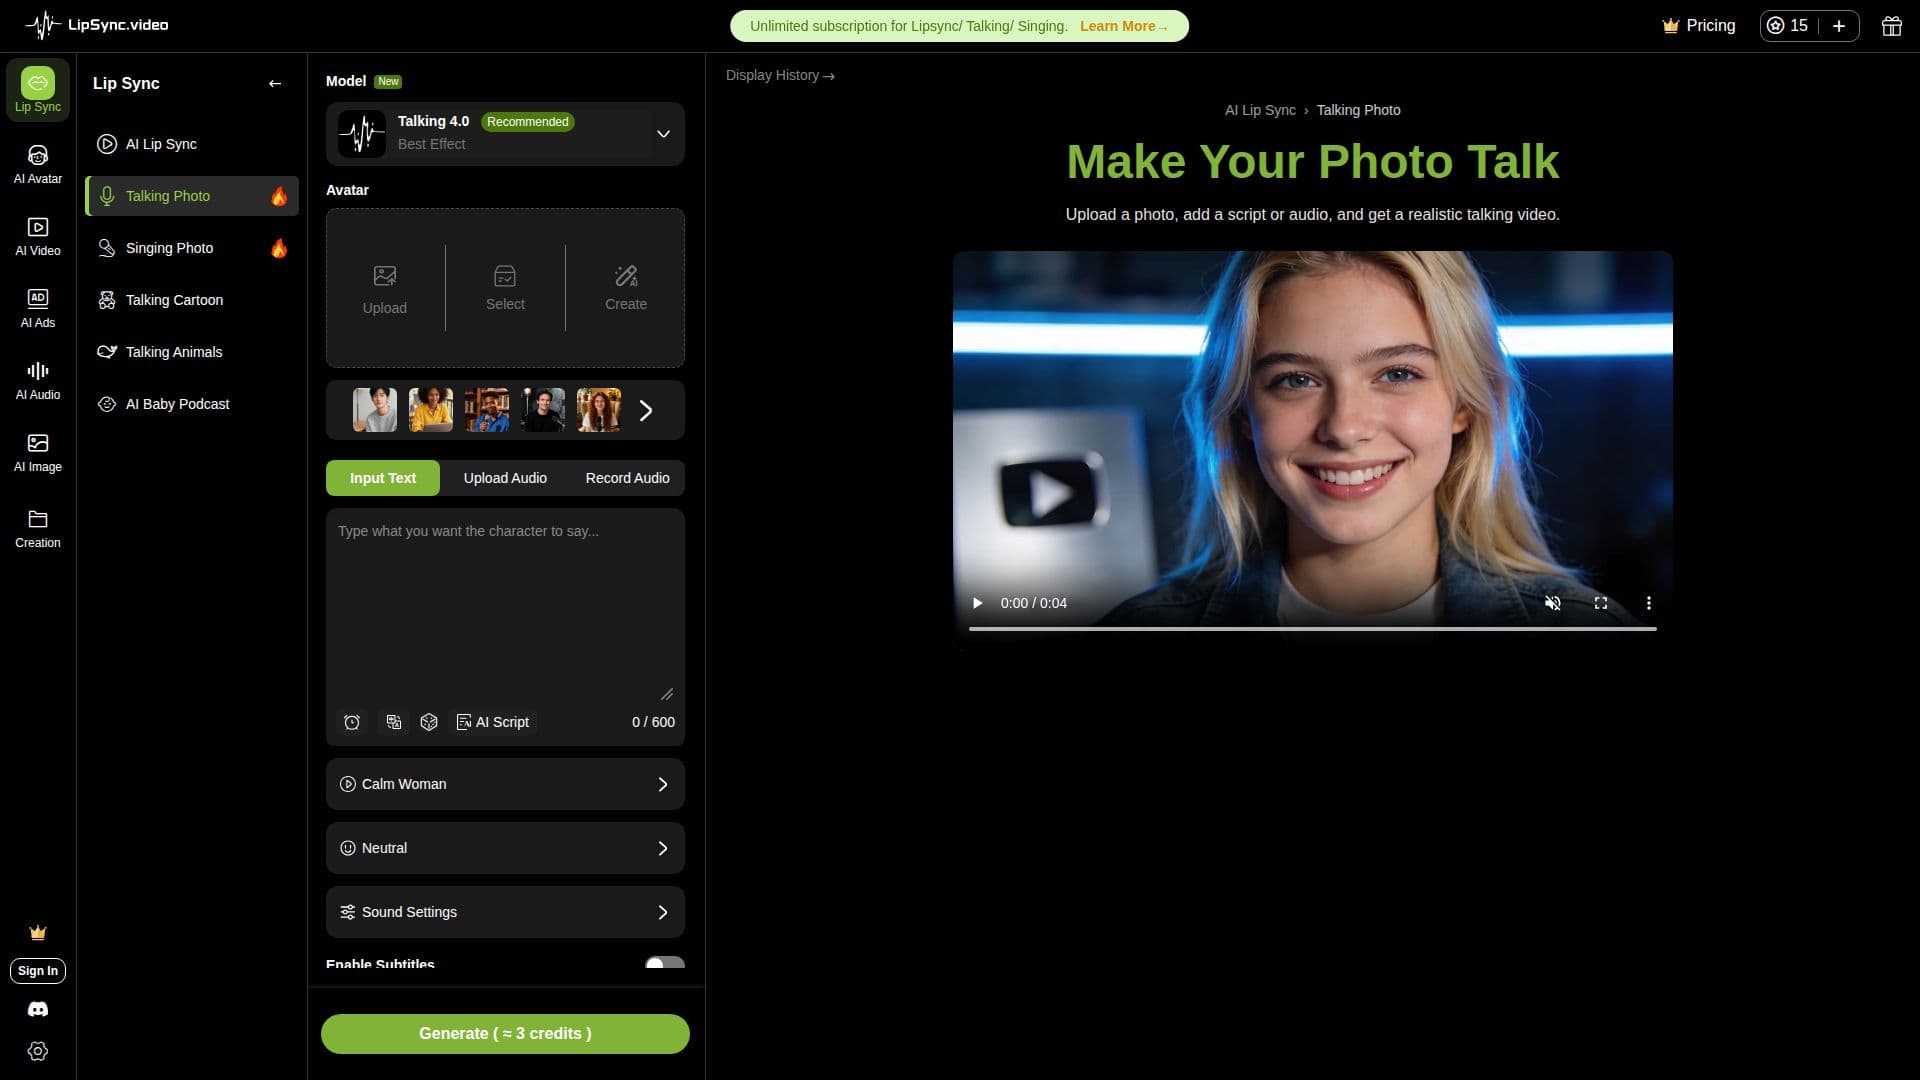Viewport: 1920px width, 1080px height.
Task: Open AI Ads from the left rail
Action: pyautogui.click(x=38, y=308)
